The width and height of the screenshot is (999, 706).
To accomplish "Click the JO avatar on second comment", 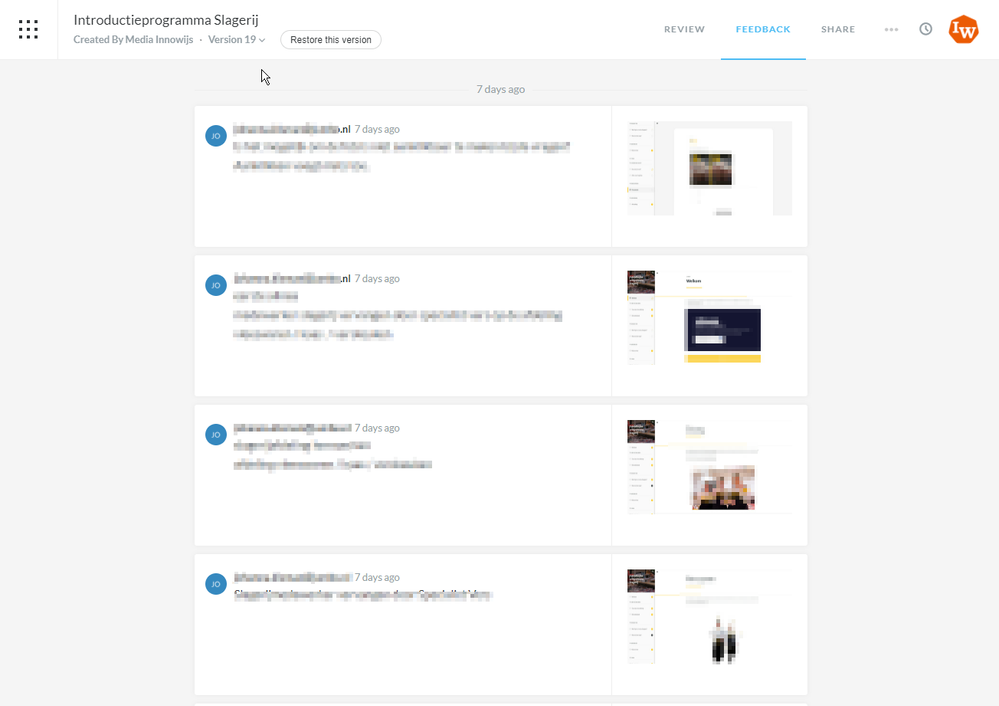I will coord(216,285).
